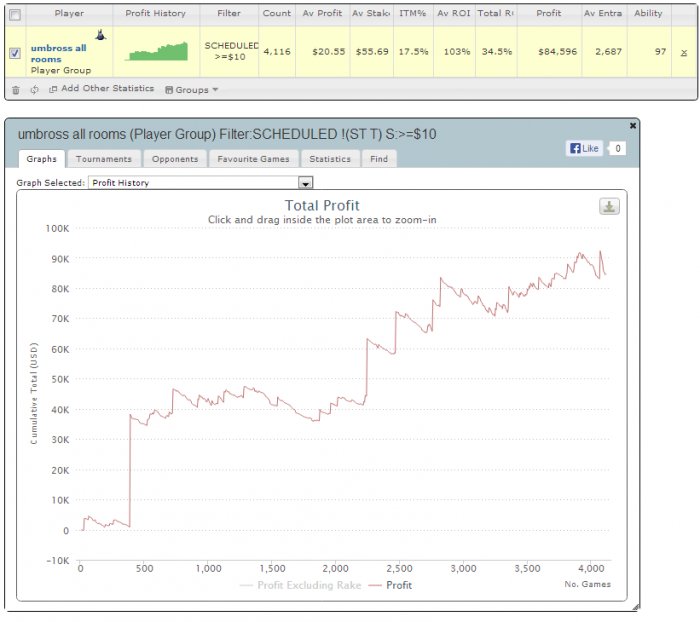Open the Statistics tab
Image resolution: width=700 pixels, height=622 pixels.
(330, 159)
